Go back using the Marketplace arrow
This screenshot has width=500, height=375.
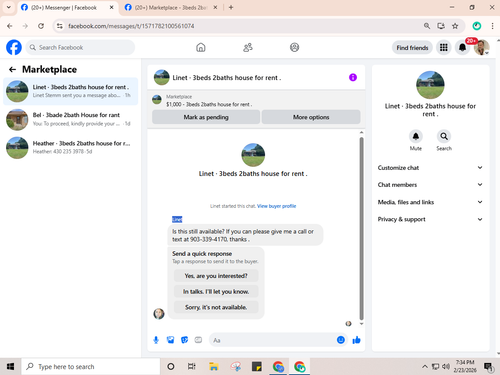[12, 69]
